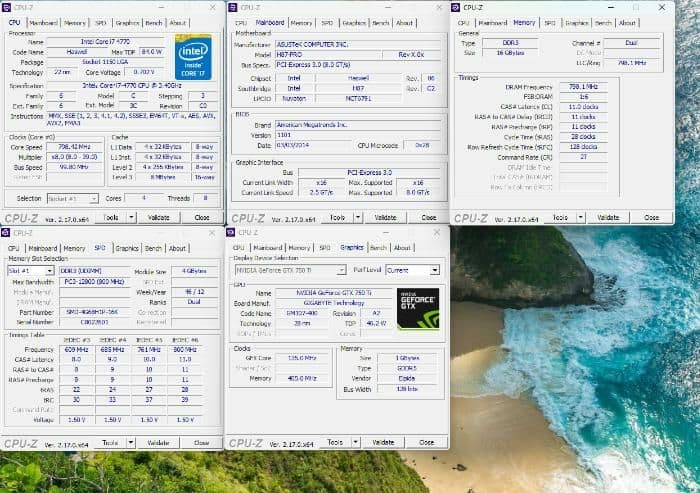Viewport: 700px width, 493px height.
Task: Switch to Graphics tab in the Memory window
Action: (576, 23)
